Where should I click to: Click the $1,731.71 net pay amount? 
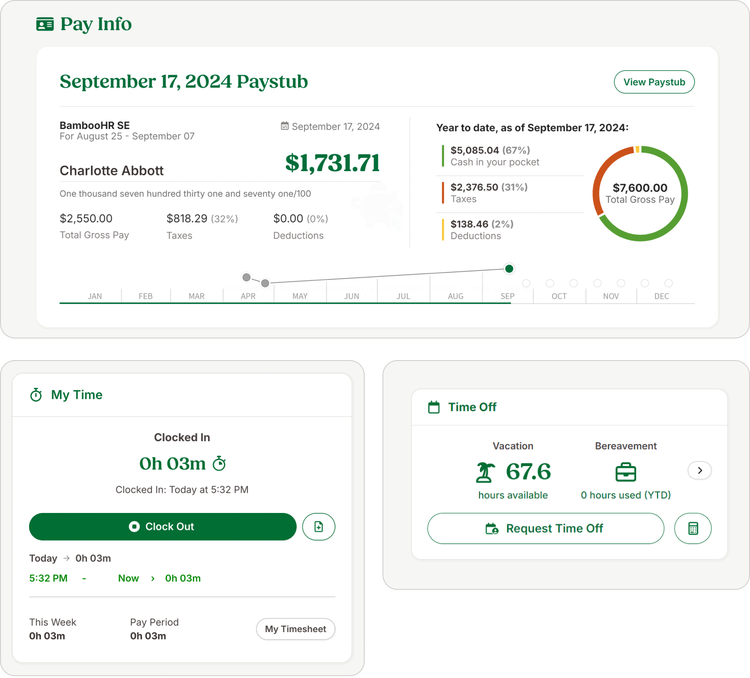332,163
